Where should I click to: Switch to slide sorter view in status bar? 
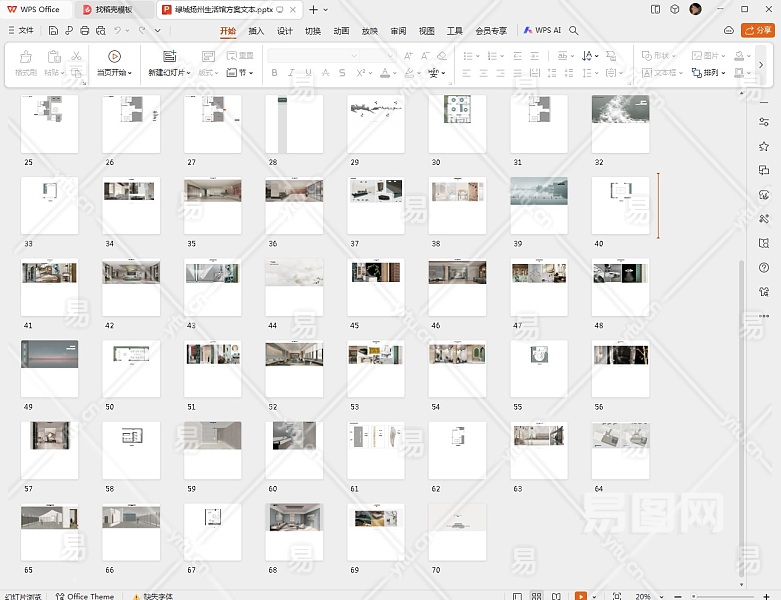(x=537, y=596)
